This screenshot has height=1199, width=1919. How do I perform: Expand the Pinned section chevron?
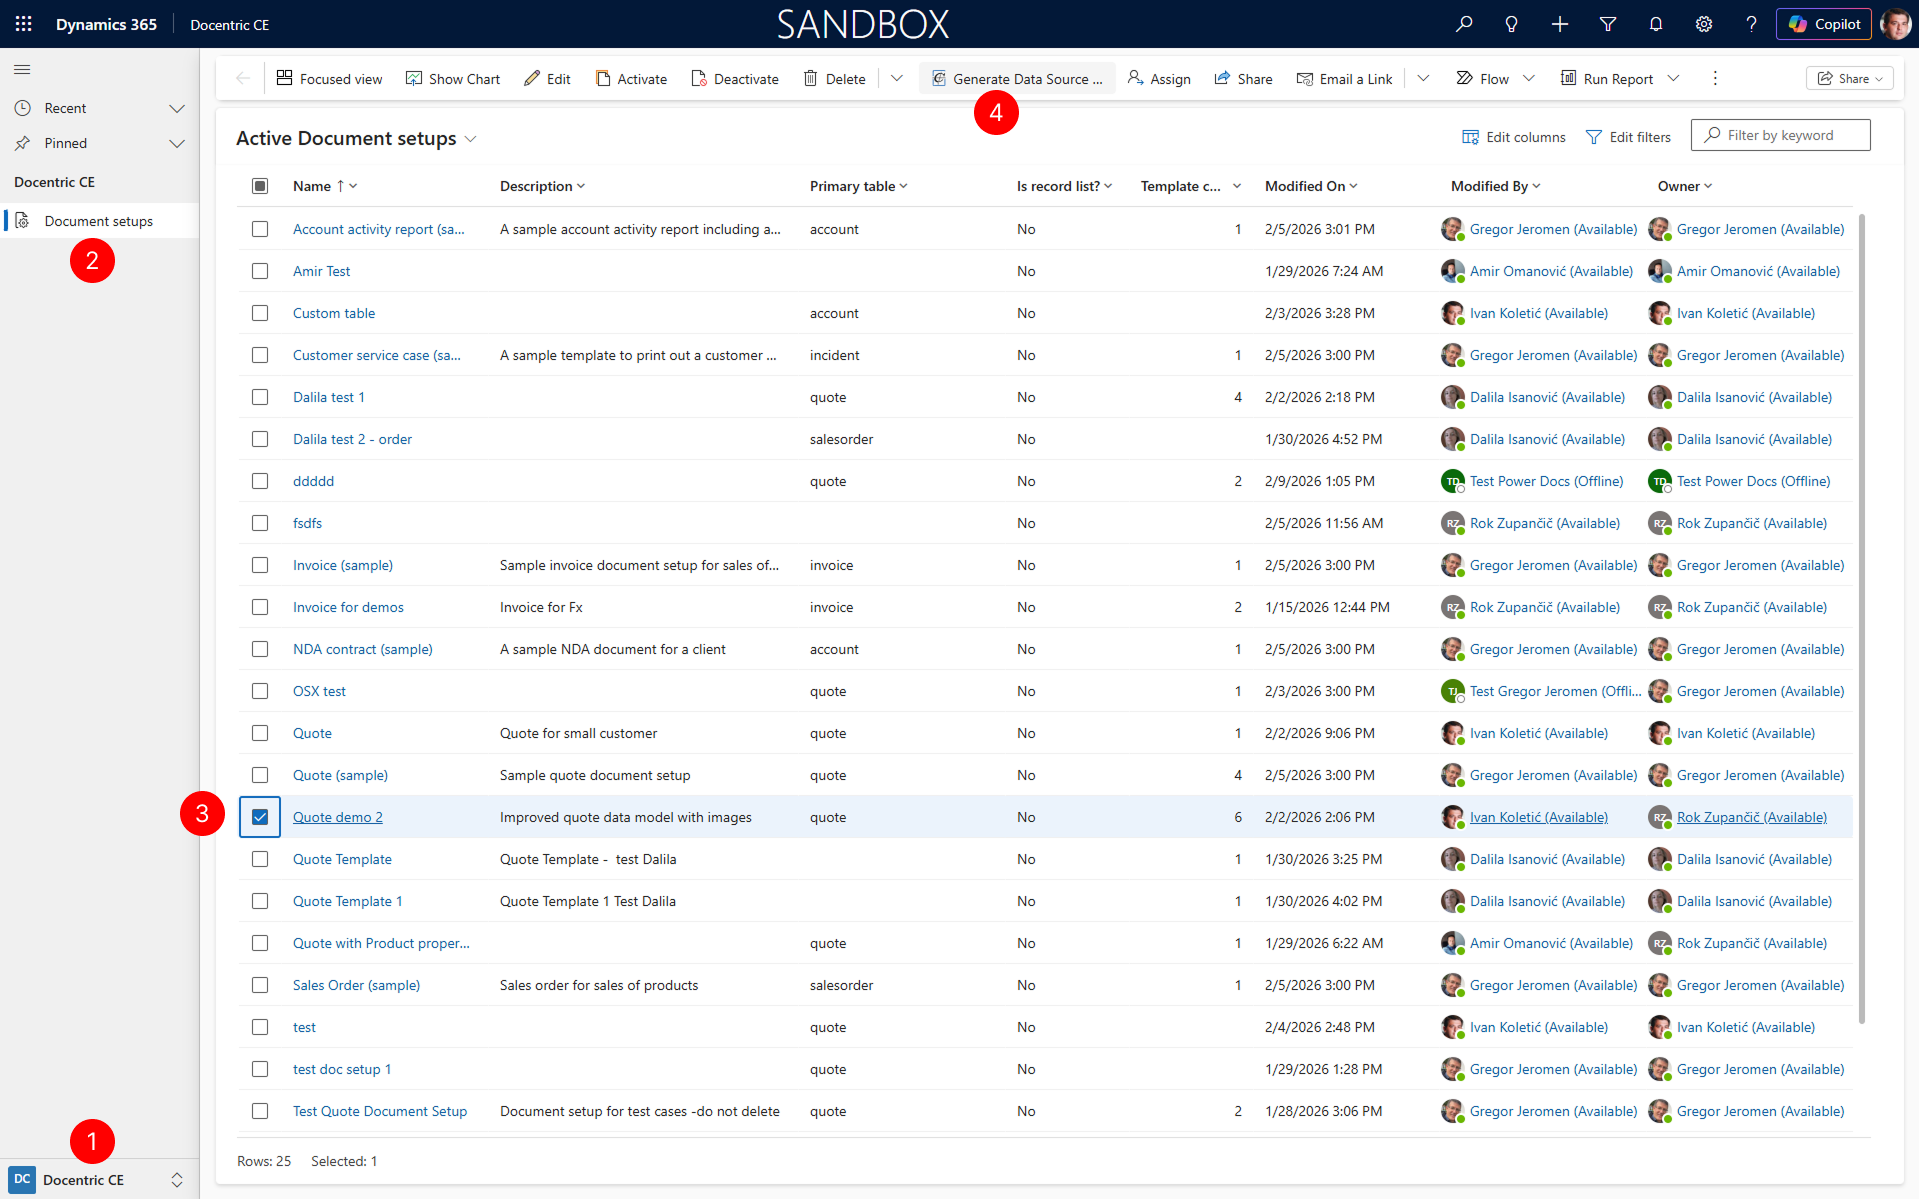point(177,143)
